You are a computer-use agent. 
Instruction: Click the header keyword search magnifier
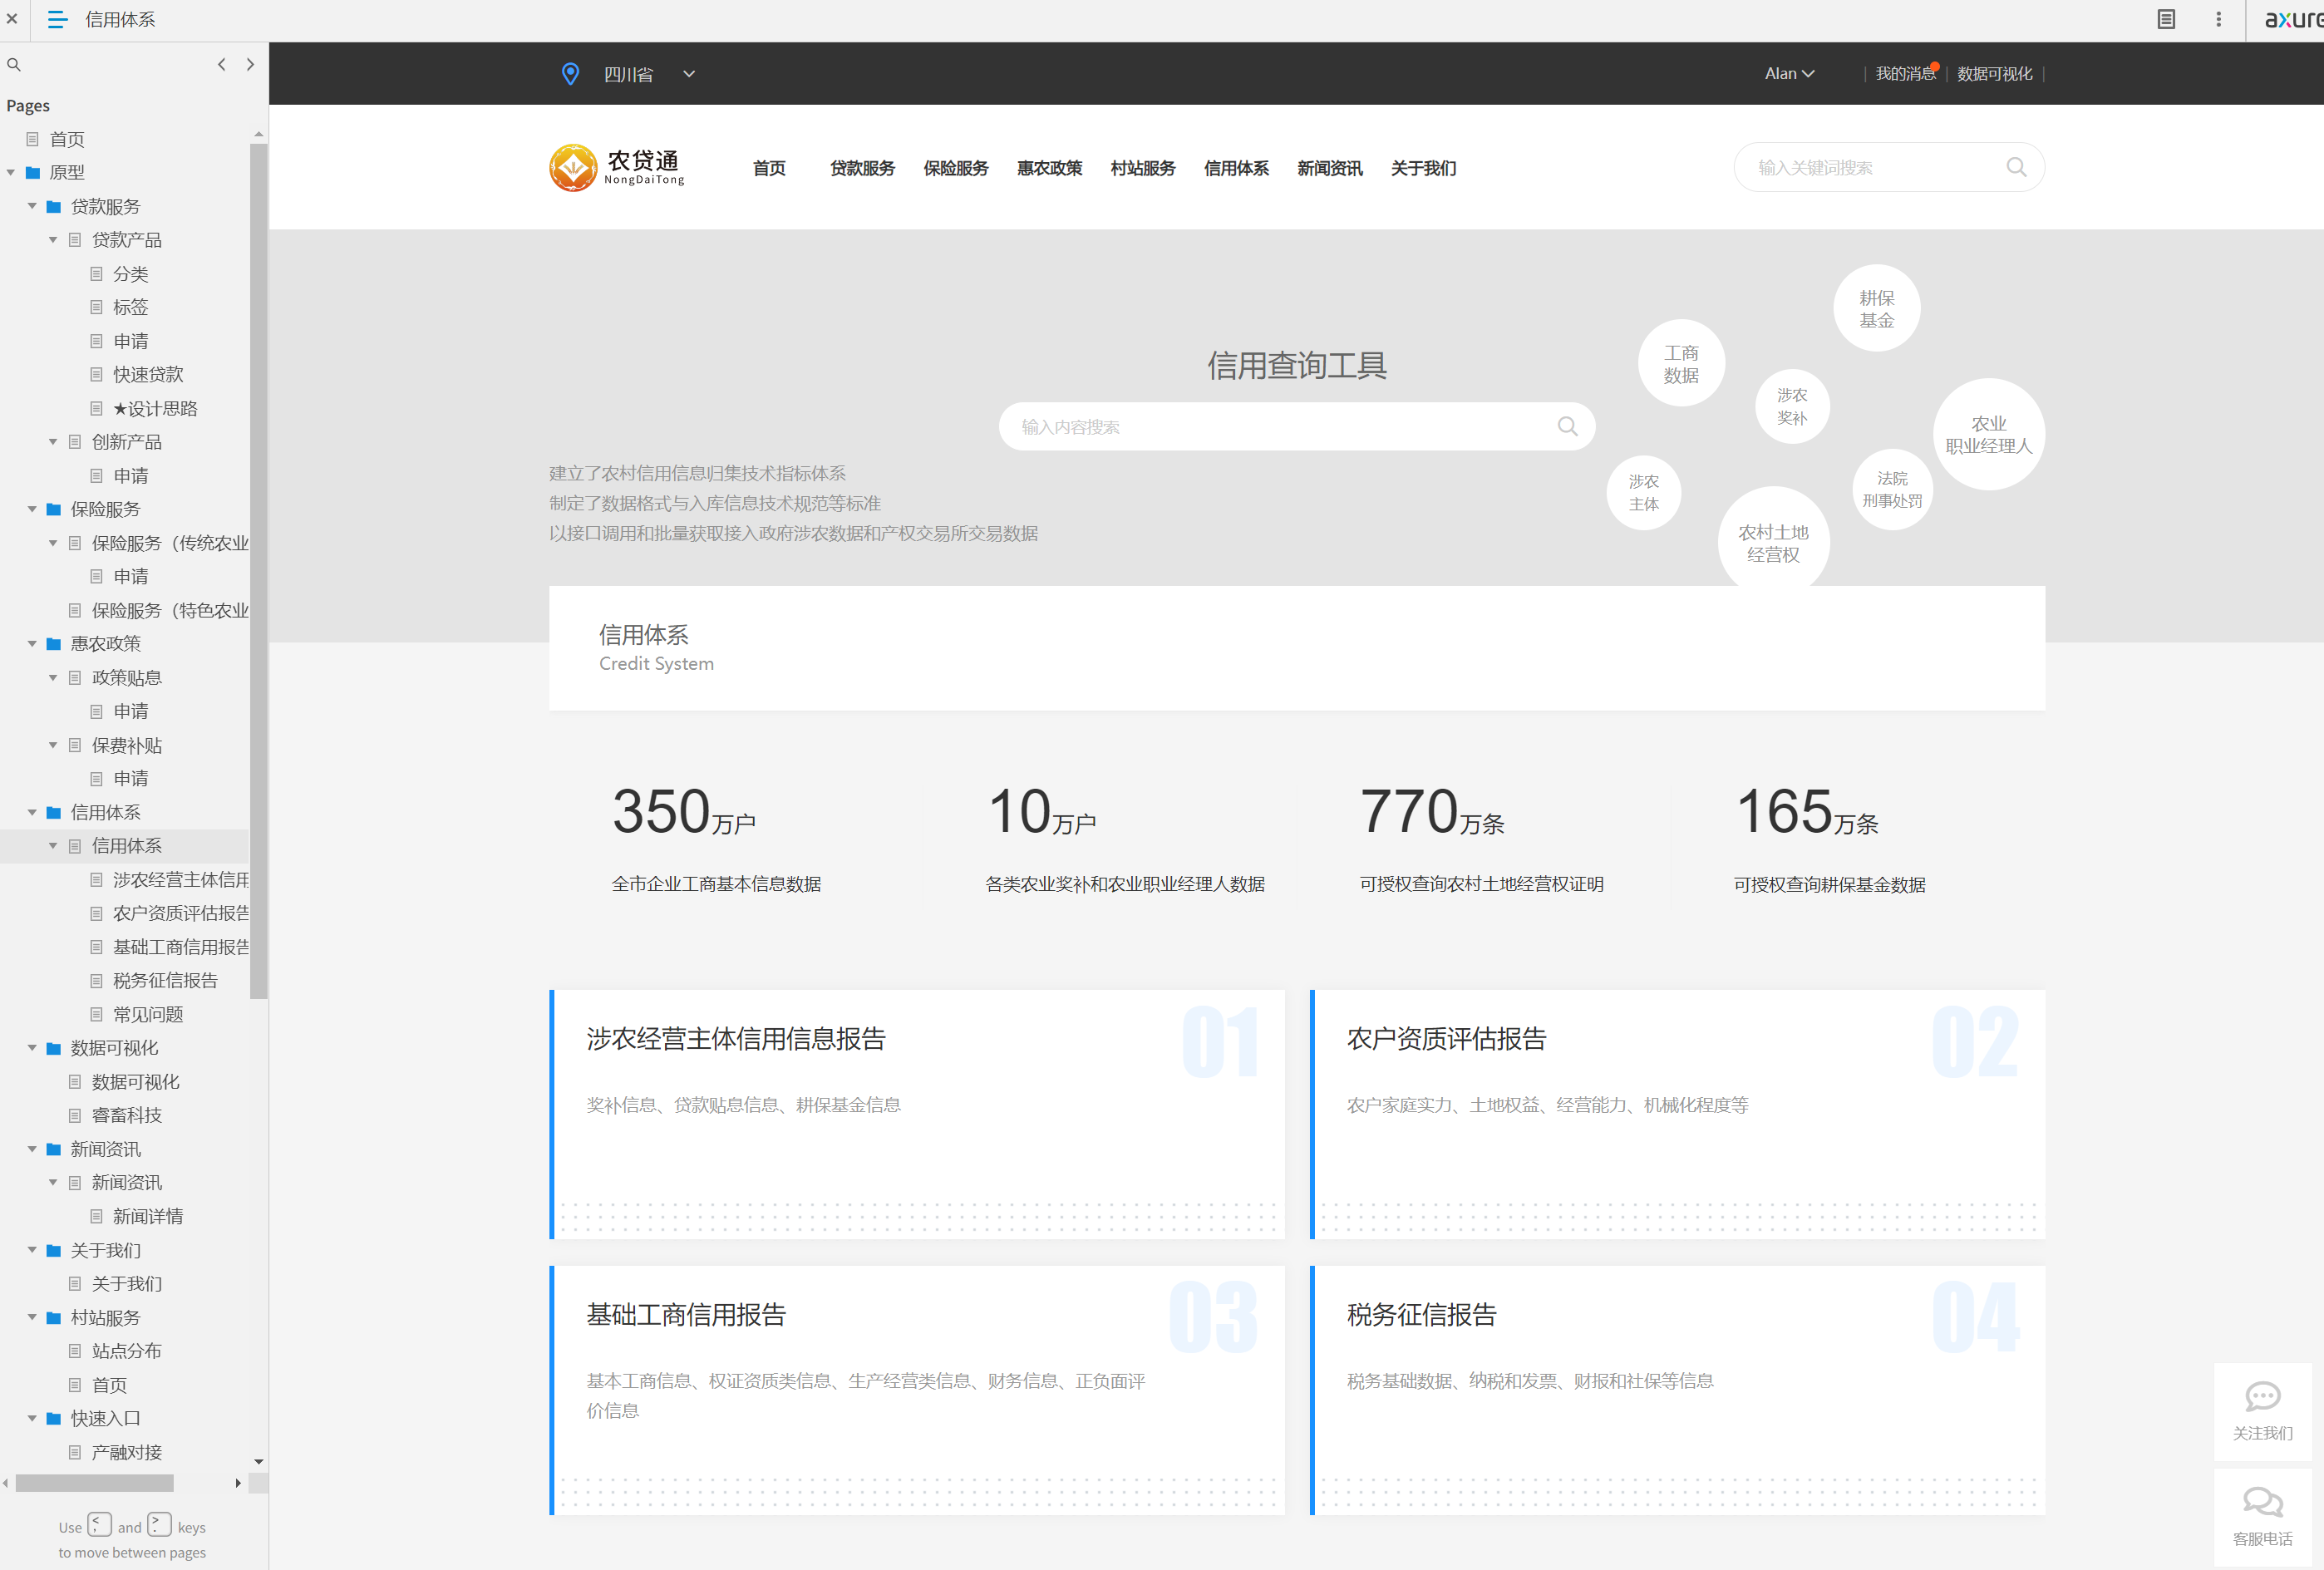[2016, 168]
